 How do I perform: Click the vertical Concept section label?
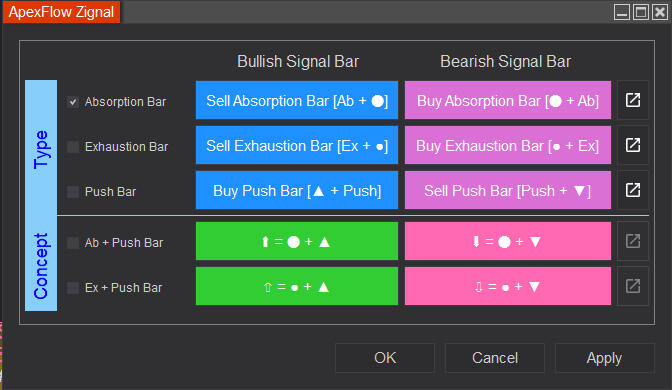click(x=41, y=265)
